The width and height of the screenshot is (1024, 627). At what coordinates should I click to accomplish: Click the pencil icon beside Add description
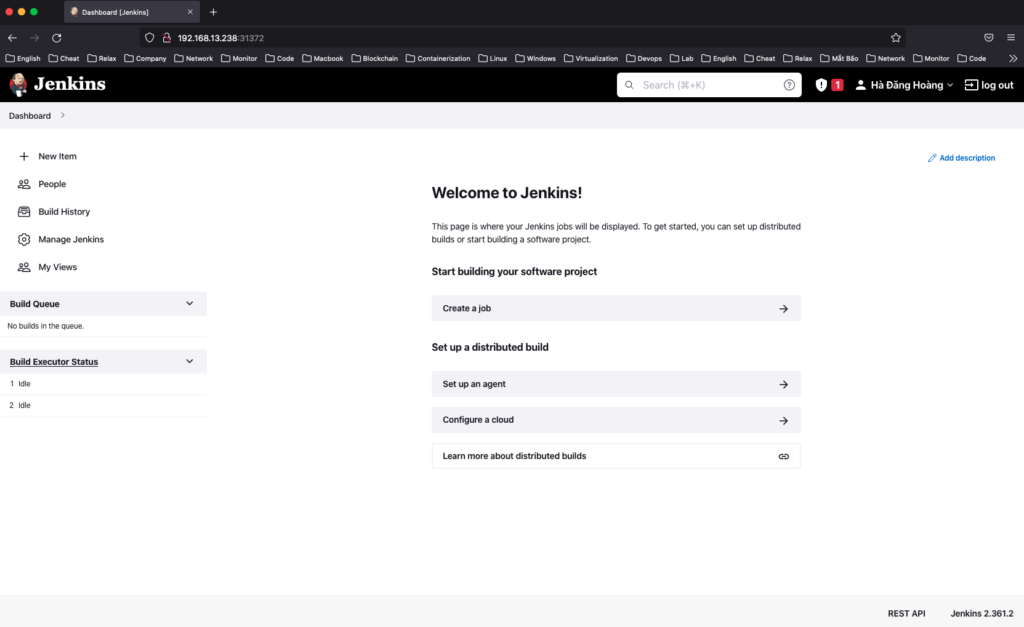click(932, 158)
